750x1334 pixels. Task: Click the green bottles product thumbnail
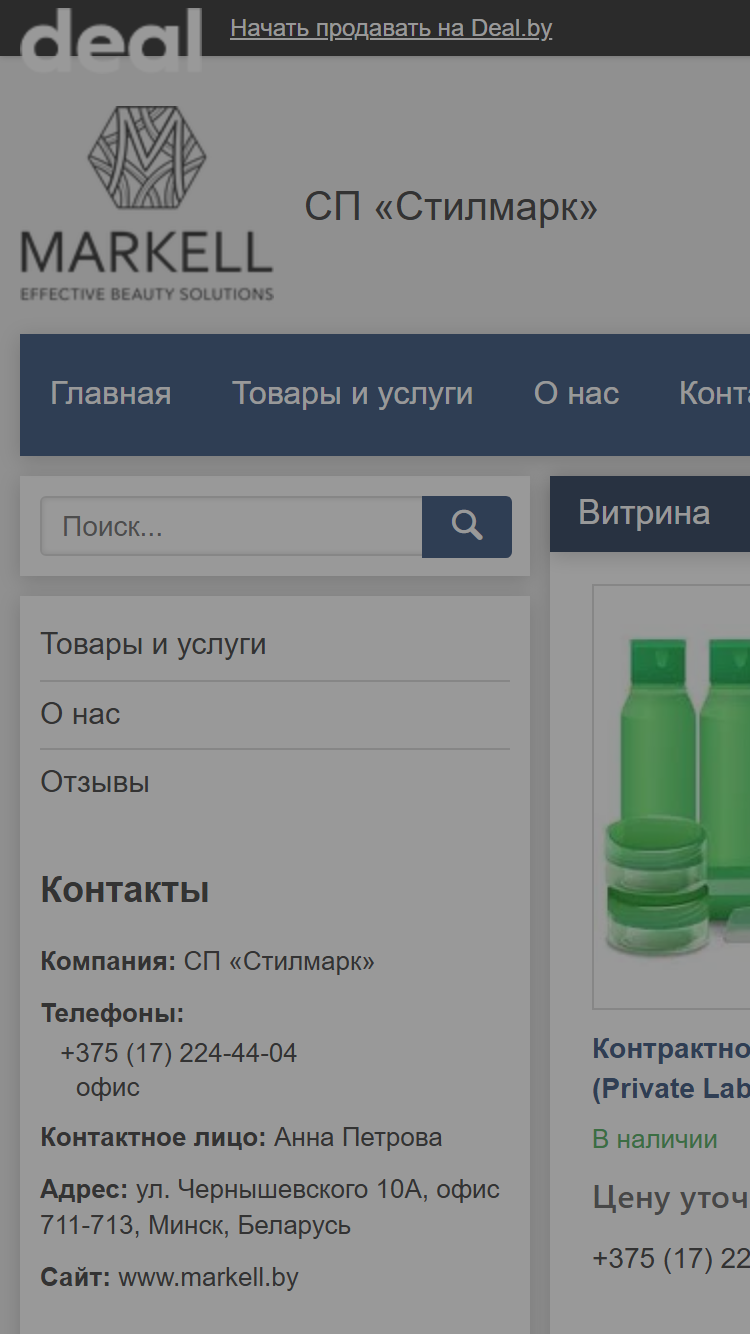672,797
